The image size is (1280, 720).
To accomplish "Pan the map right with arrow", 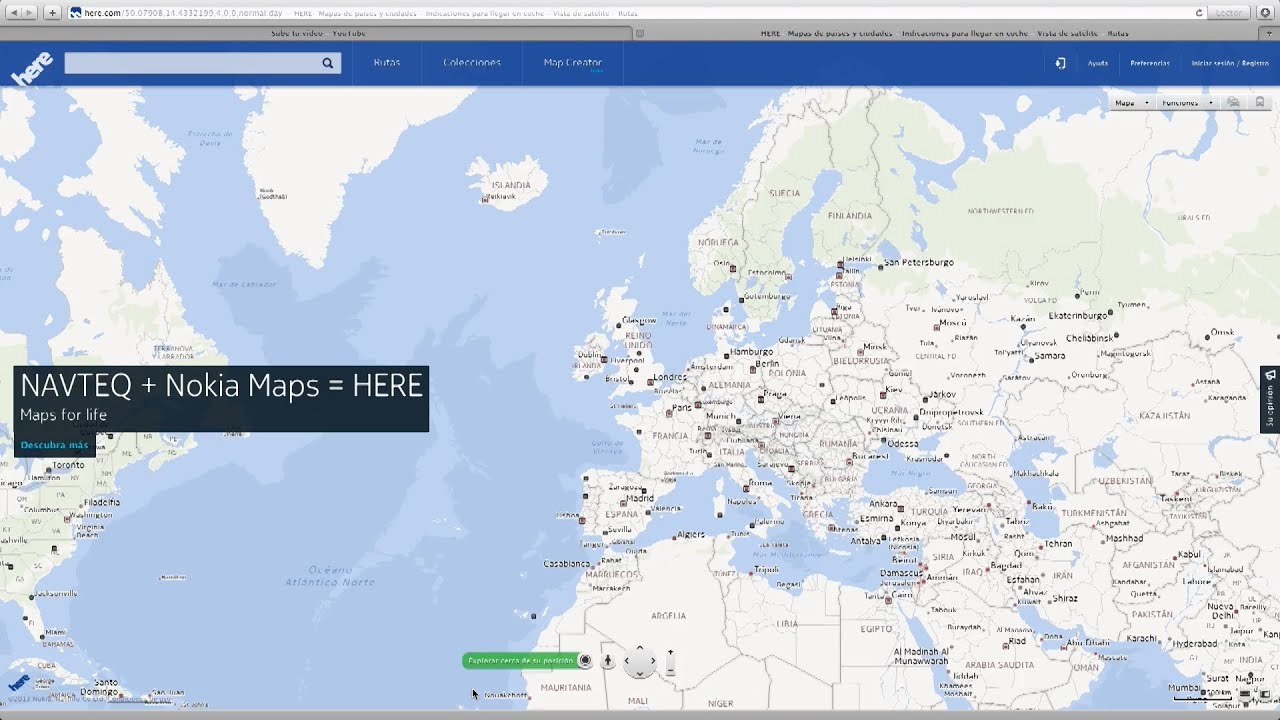I will (x=653, y=661).
